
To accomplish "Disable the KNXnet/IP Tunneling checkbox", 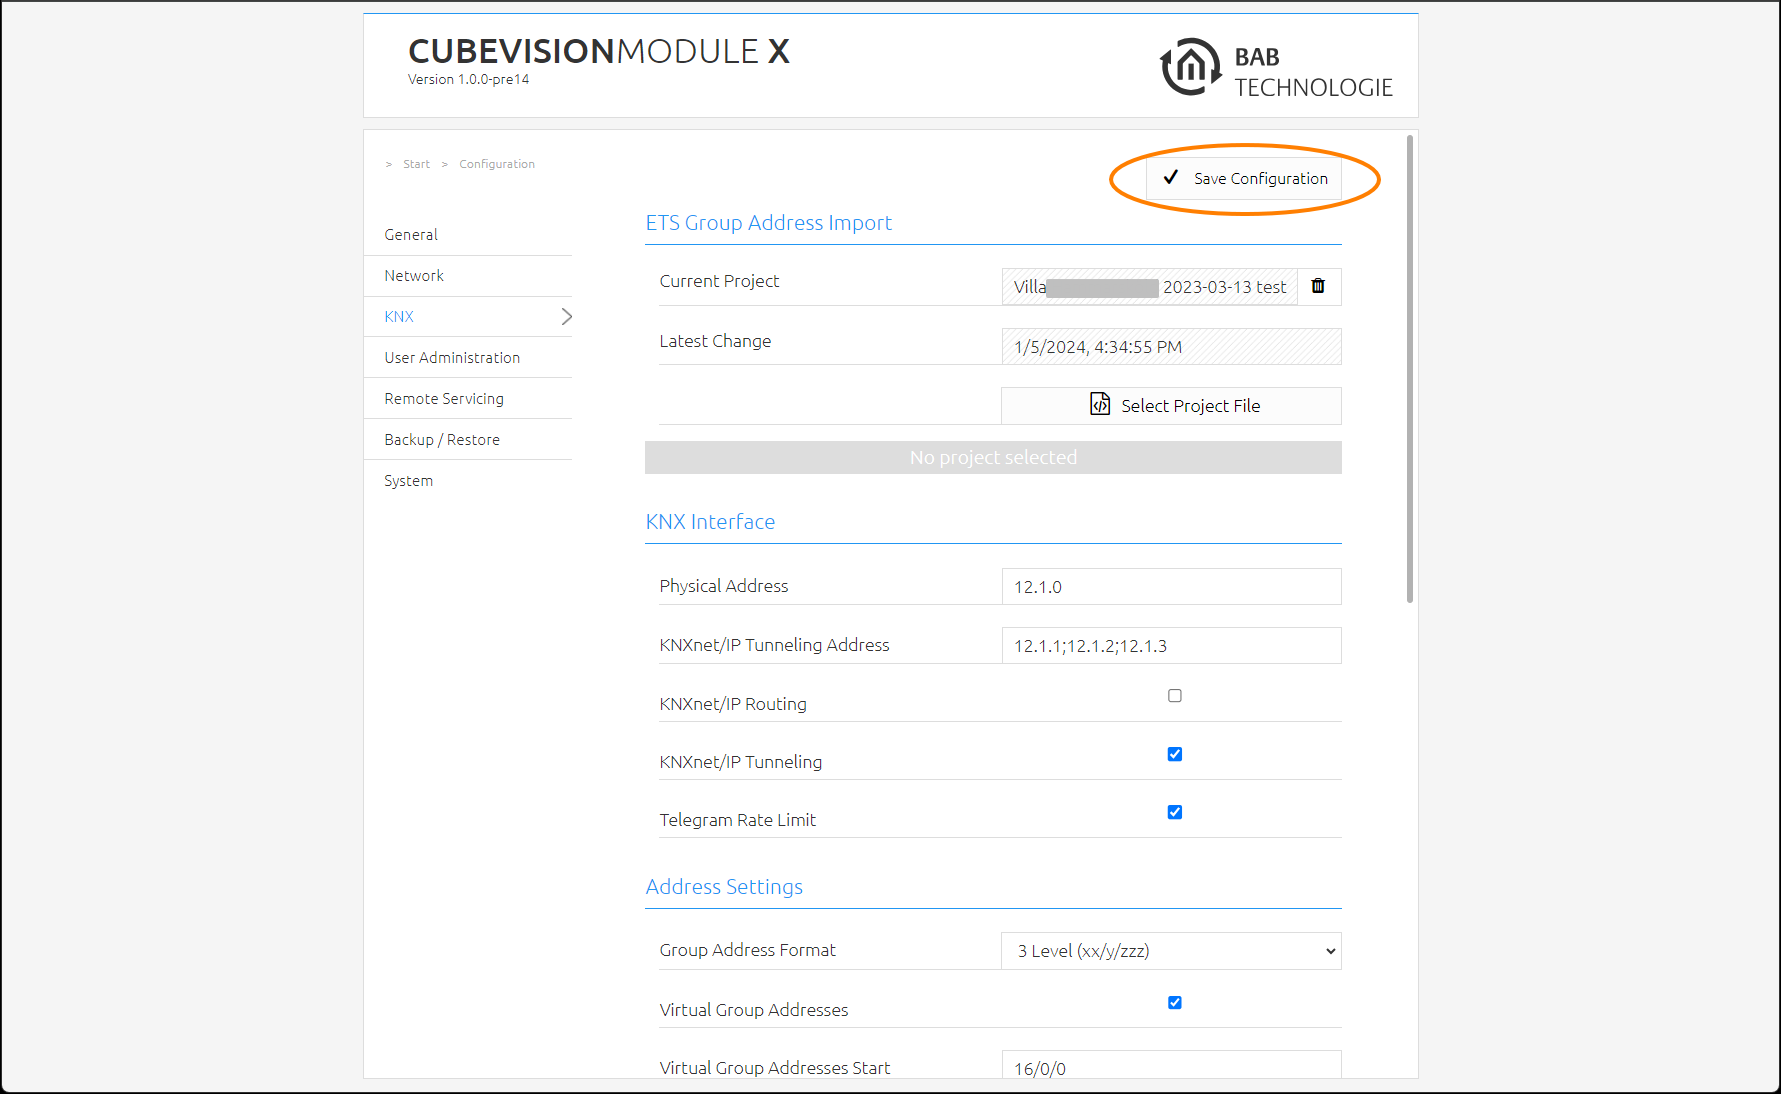I will click(1175, 754).
